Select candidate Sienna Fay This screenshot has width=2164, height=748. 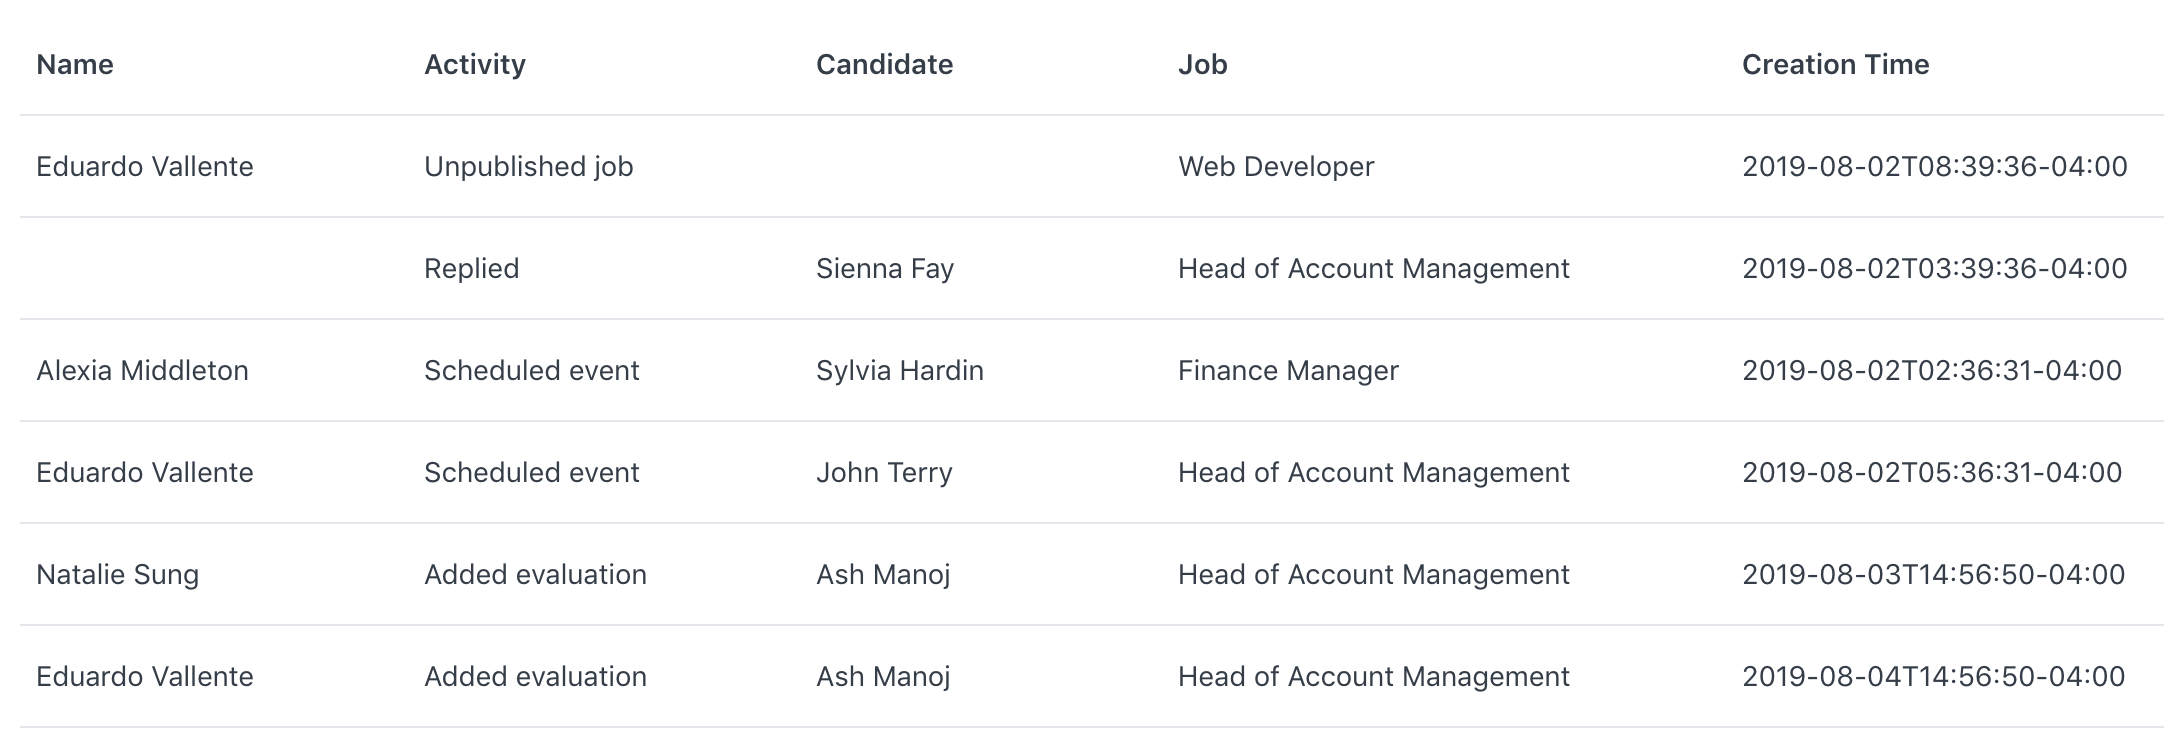click(x=885, y=269)
